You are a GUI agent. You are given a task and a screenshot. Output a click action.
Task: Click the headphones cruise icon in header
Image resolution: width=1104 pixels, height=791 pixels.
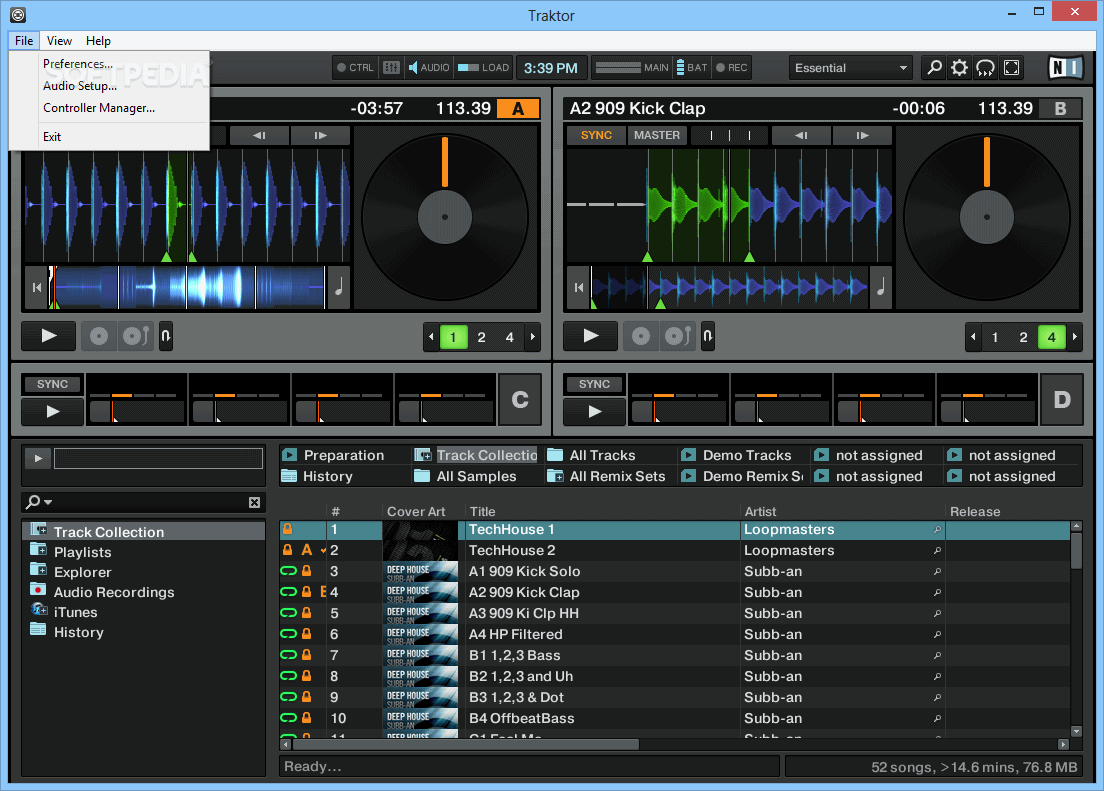(986, 68)
